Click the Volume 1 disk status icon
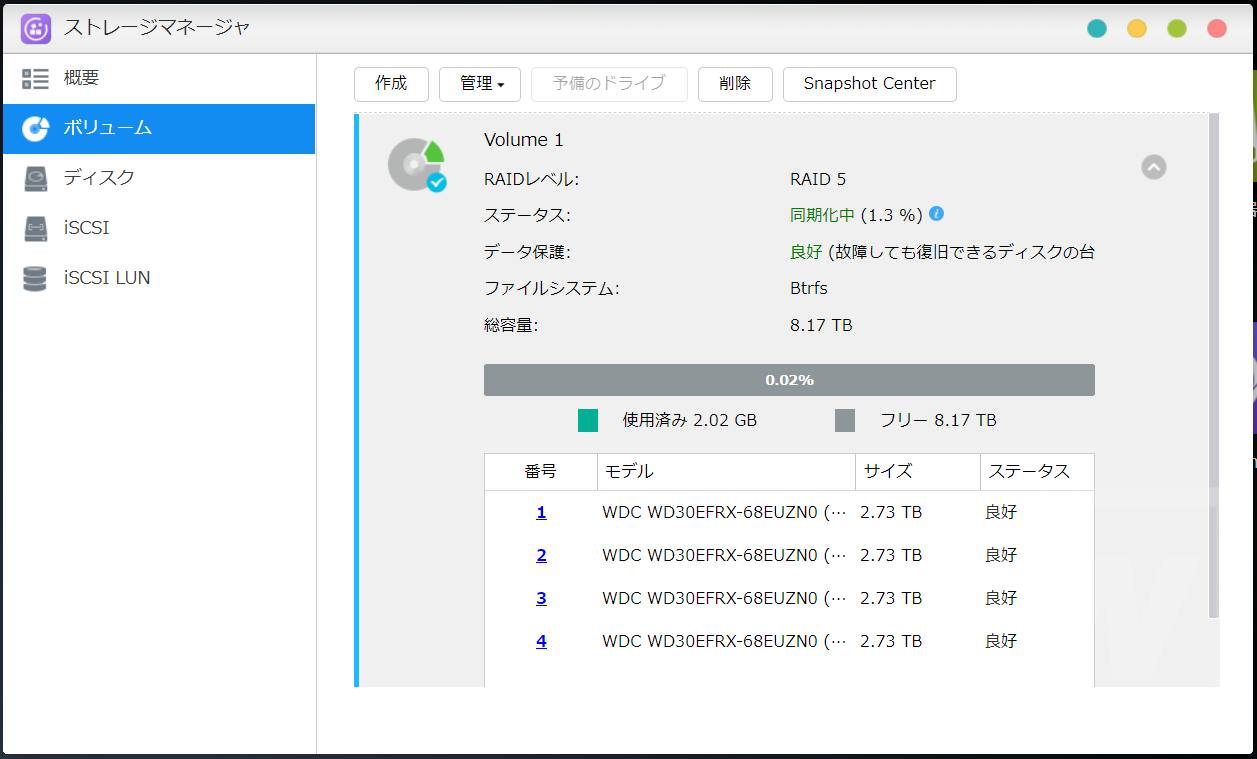Image resolution: width=1257 pixels, height=759 pixels. (x=416, y=165)
